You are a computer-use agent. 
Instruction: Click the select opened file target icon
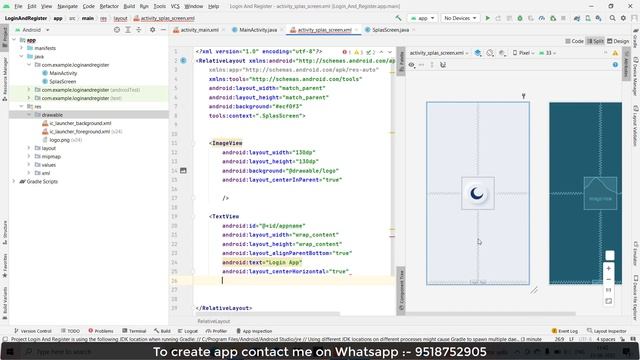coord(117,30)
